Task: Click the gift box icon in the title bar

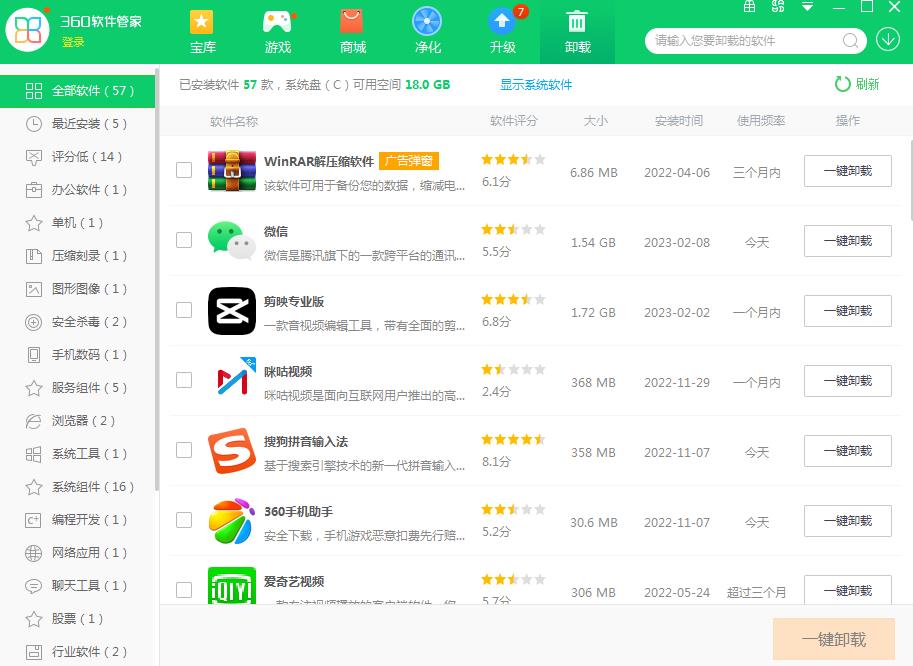Action: click(749, 7)
